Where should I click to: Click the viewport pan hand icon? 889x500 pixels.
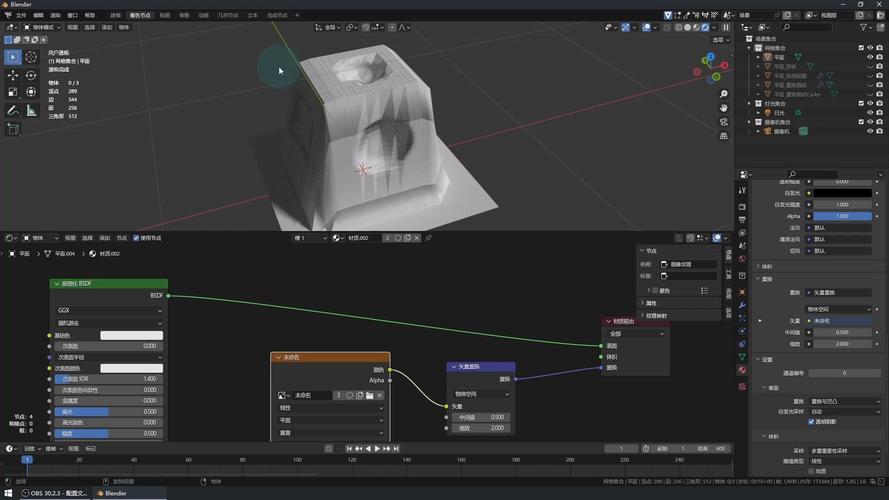(723, 108)
